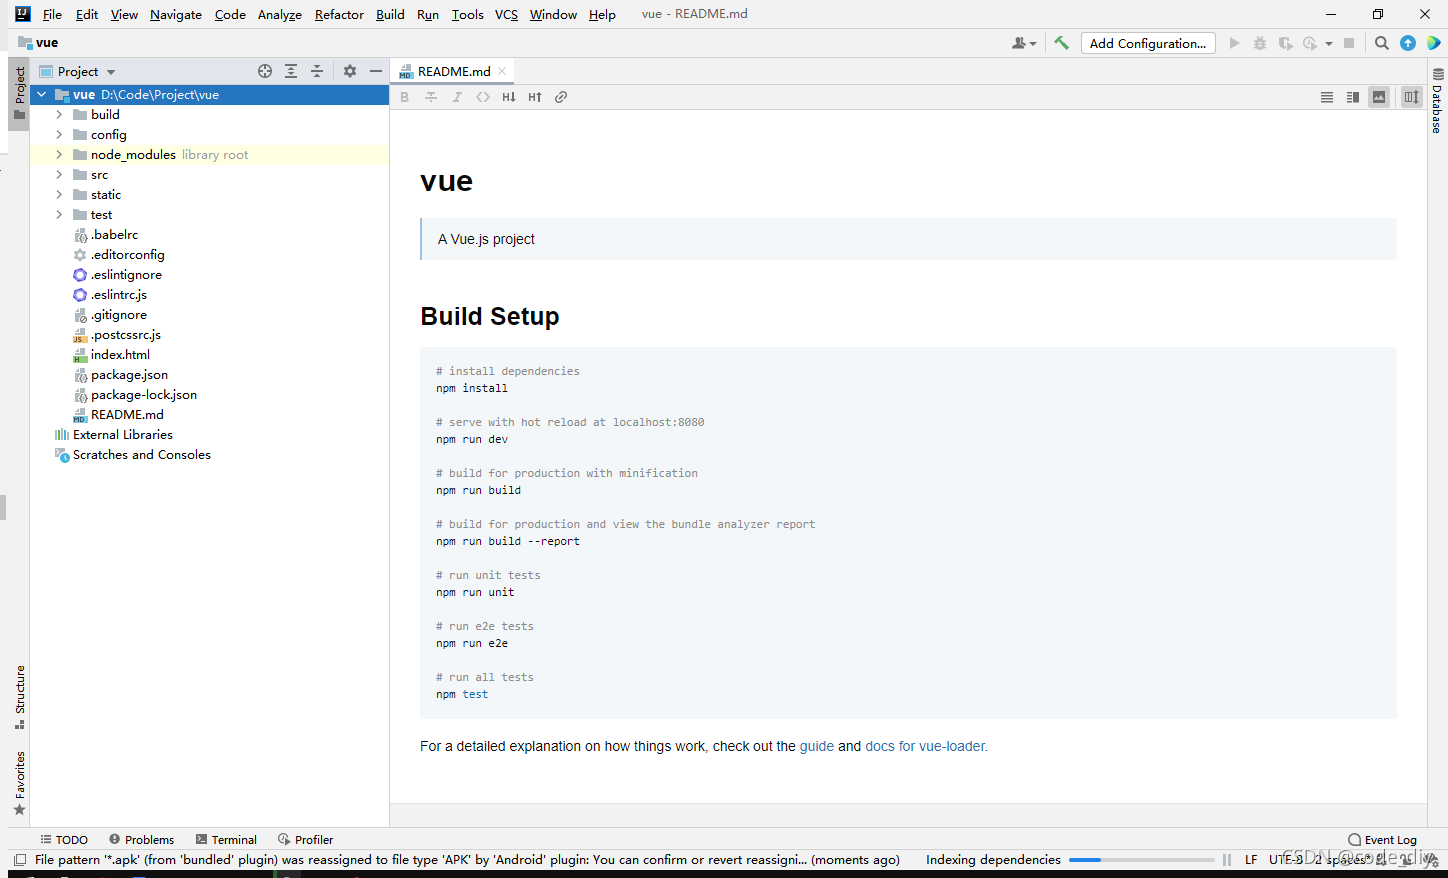
Task: Click the indexing progress bar
Action: pyautogui.click(x=1141, y=860)
